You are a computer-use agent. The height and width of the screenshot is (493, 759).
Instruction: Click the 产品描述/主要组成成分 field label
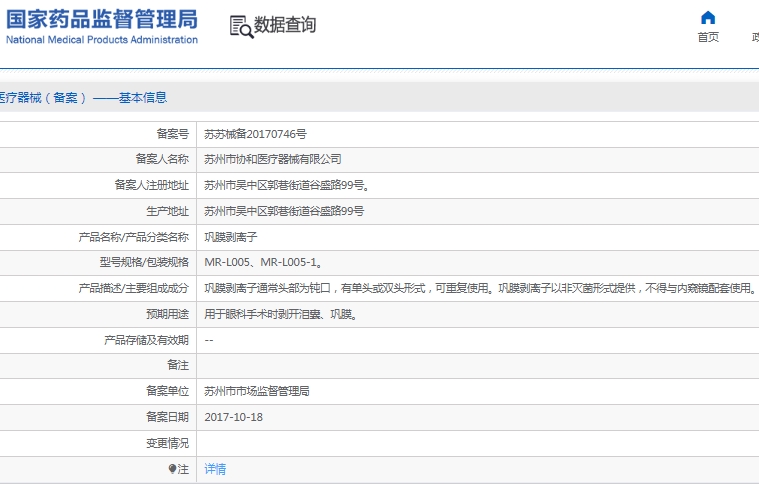[x=134, y=288]
